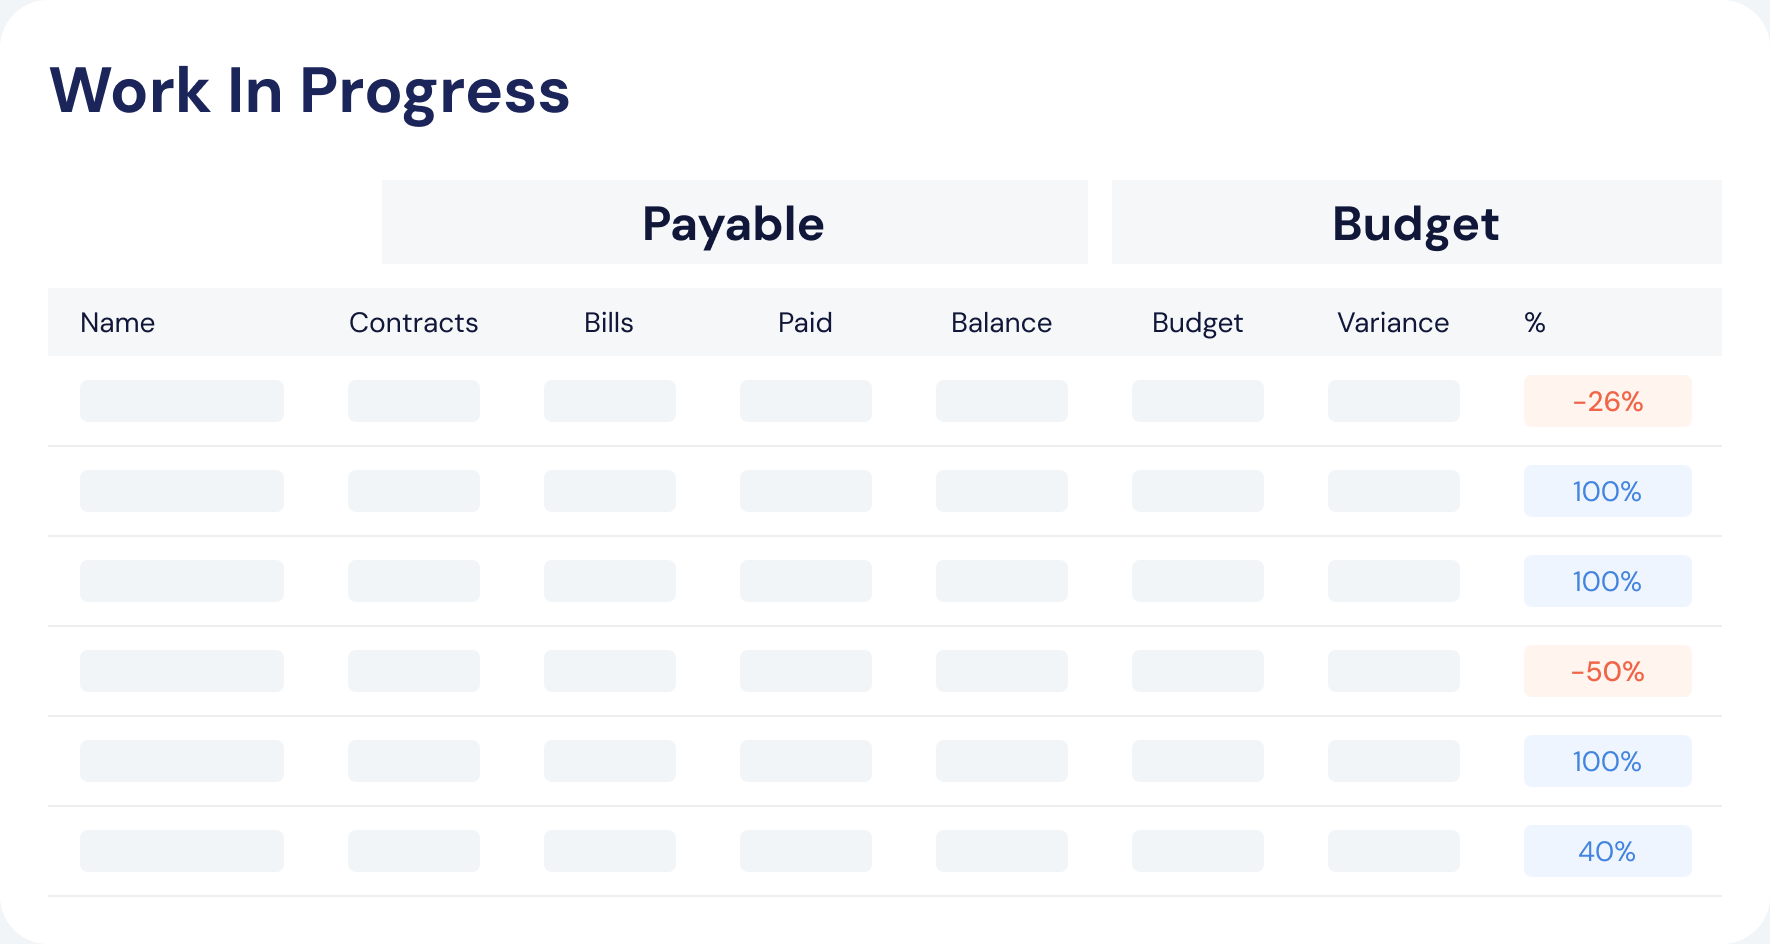Click the Balance column header

(x=1001, y=323)
